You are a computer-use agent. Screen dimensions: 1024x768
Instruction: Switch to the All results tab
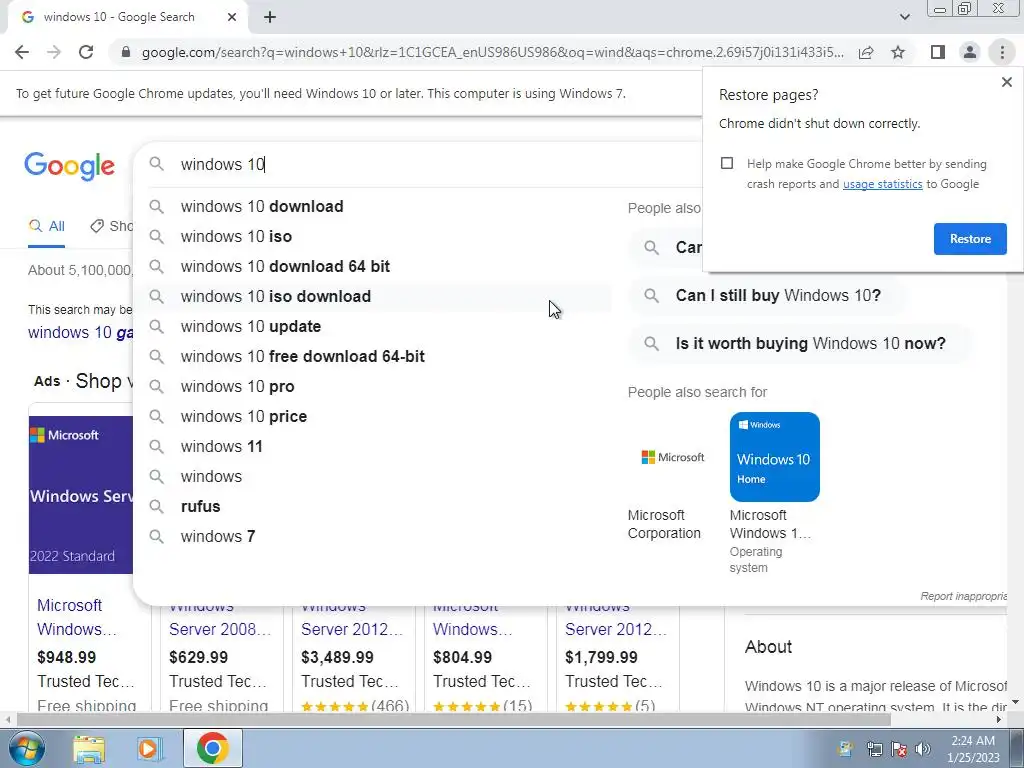46,227
